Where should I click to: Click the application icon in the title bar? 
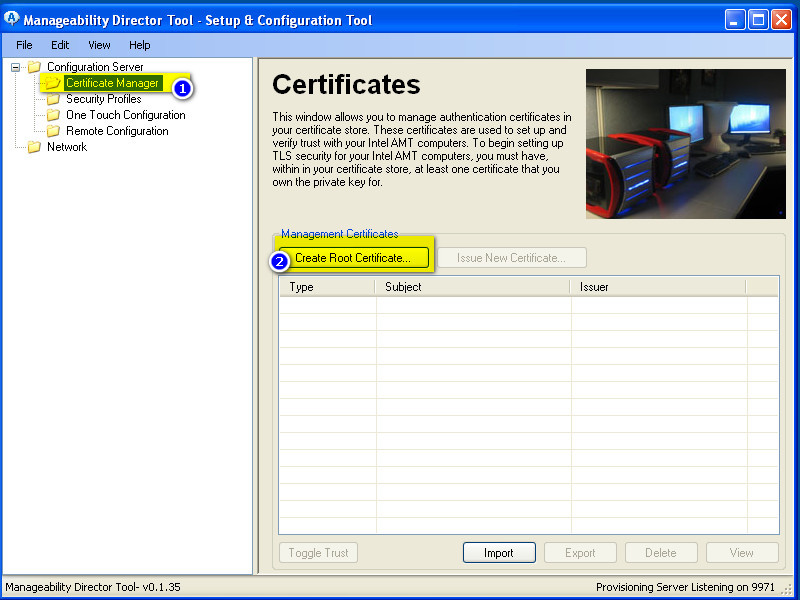click(11, 19)
